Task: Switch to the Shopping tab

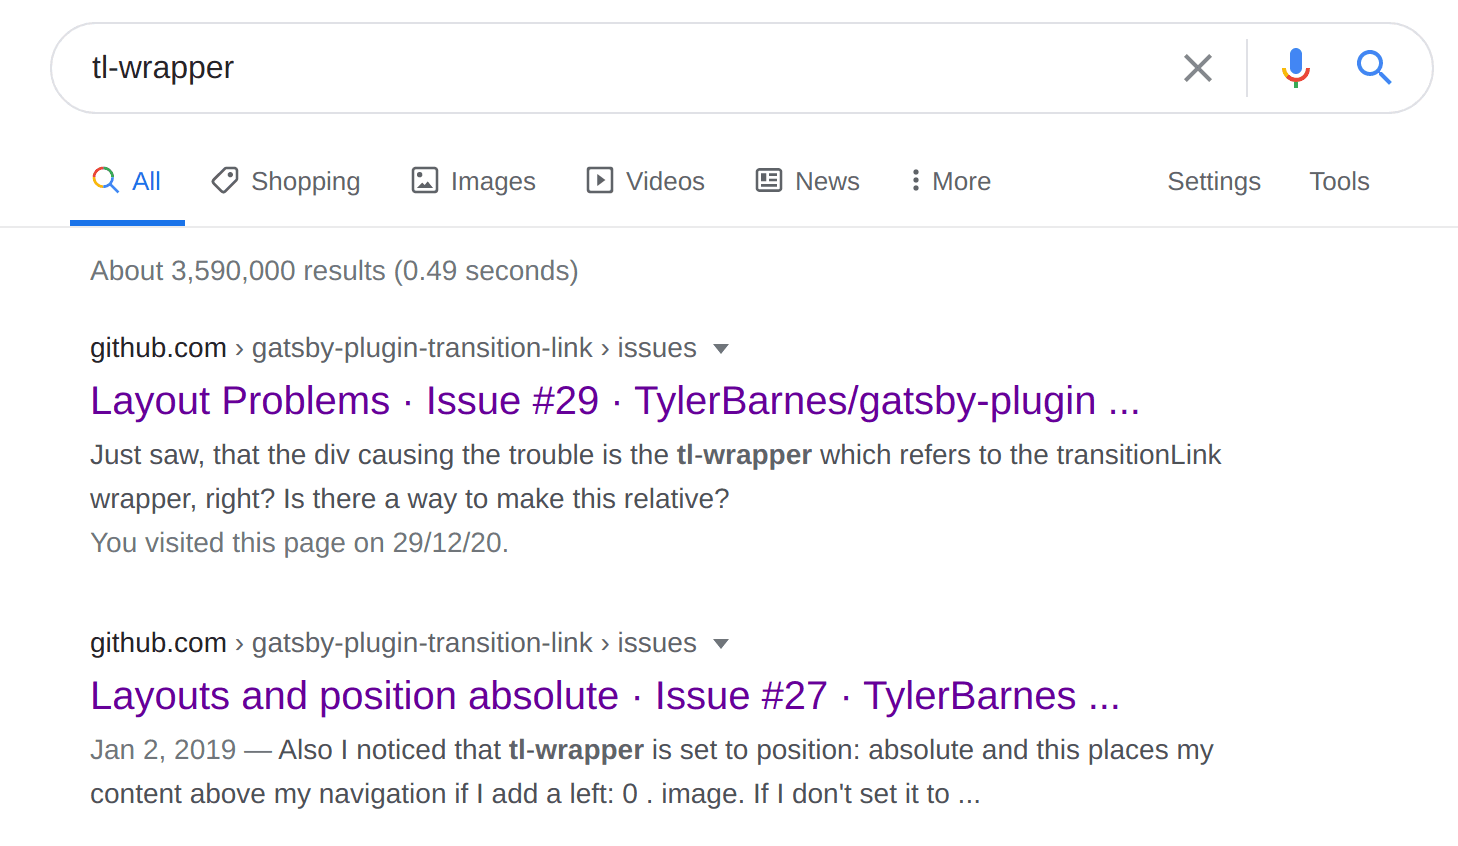Action: point(285,181)
